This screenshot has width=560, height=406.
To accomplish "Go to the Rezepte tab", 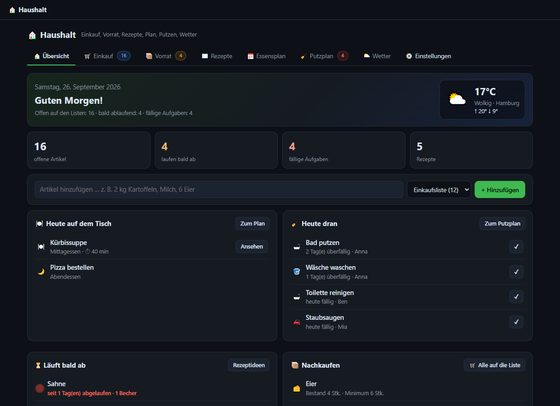I will point(217,56).
